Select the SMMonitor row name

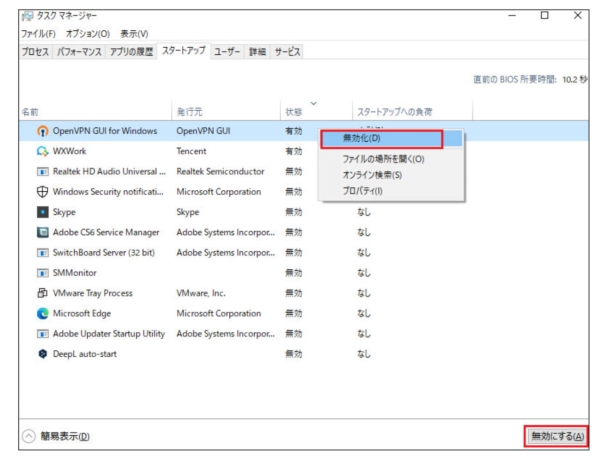click(x=74, y=273)
